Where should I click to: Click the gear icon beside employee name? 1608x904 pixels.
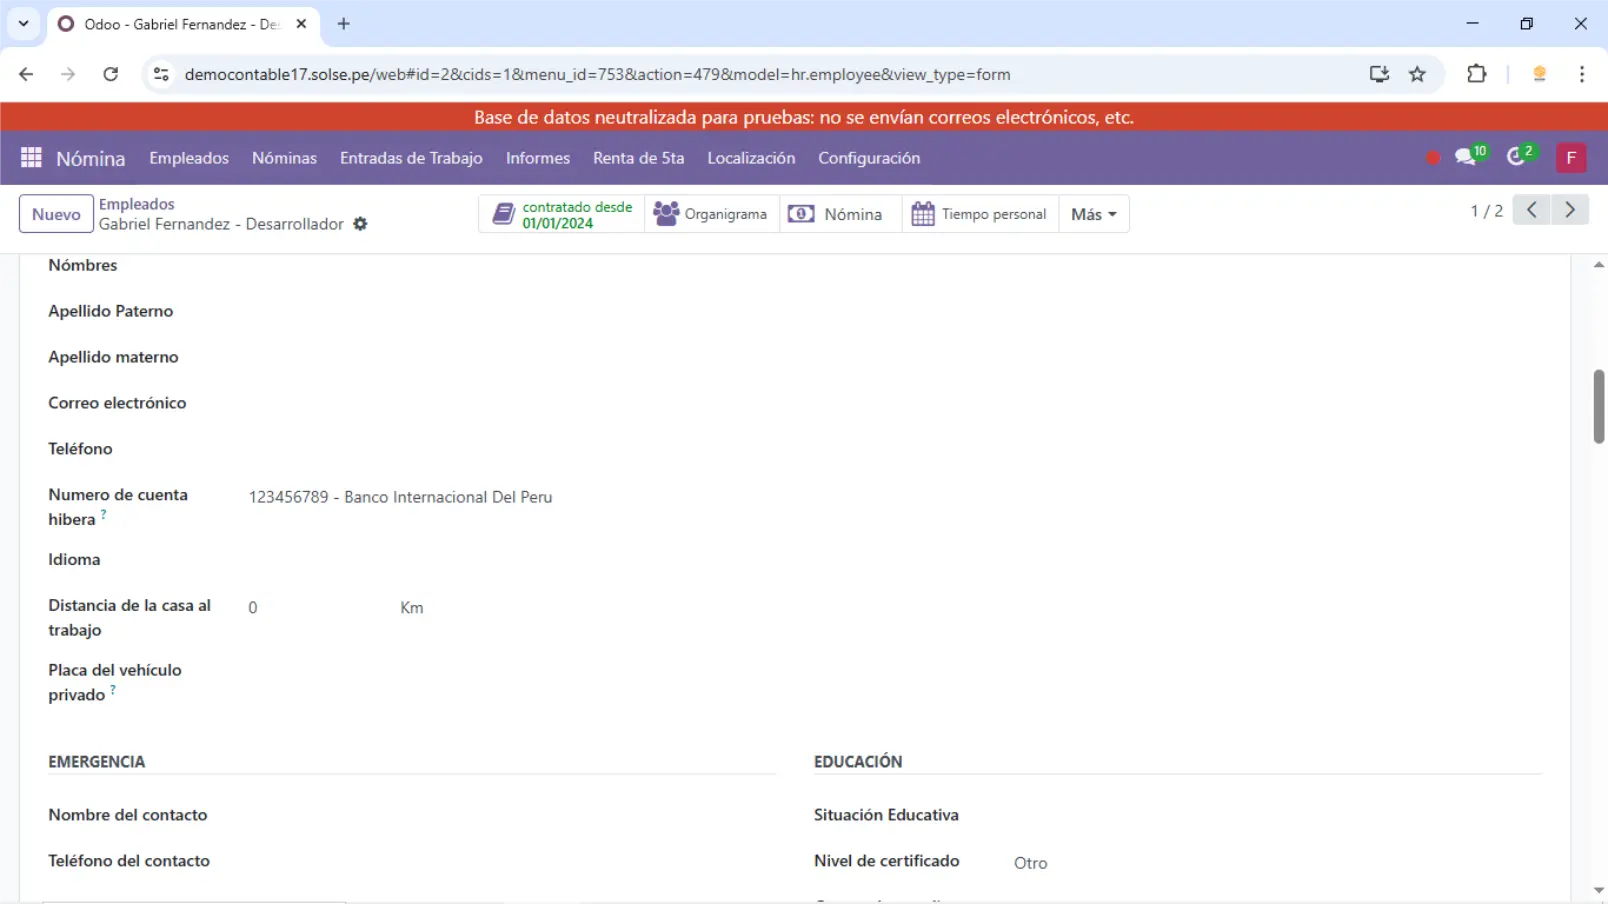click(x=361, y=224)
